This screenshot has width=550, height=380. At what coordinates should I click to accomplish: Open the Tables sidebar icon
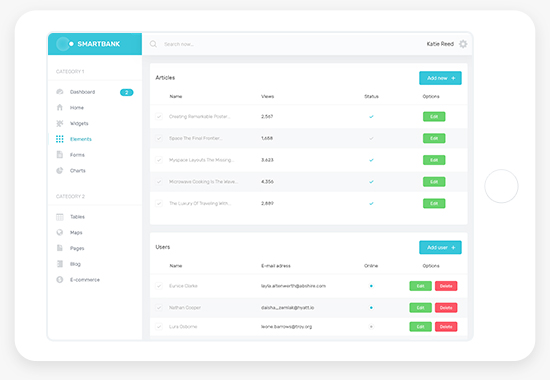point(60,217)
